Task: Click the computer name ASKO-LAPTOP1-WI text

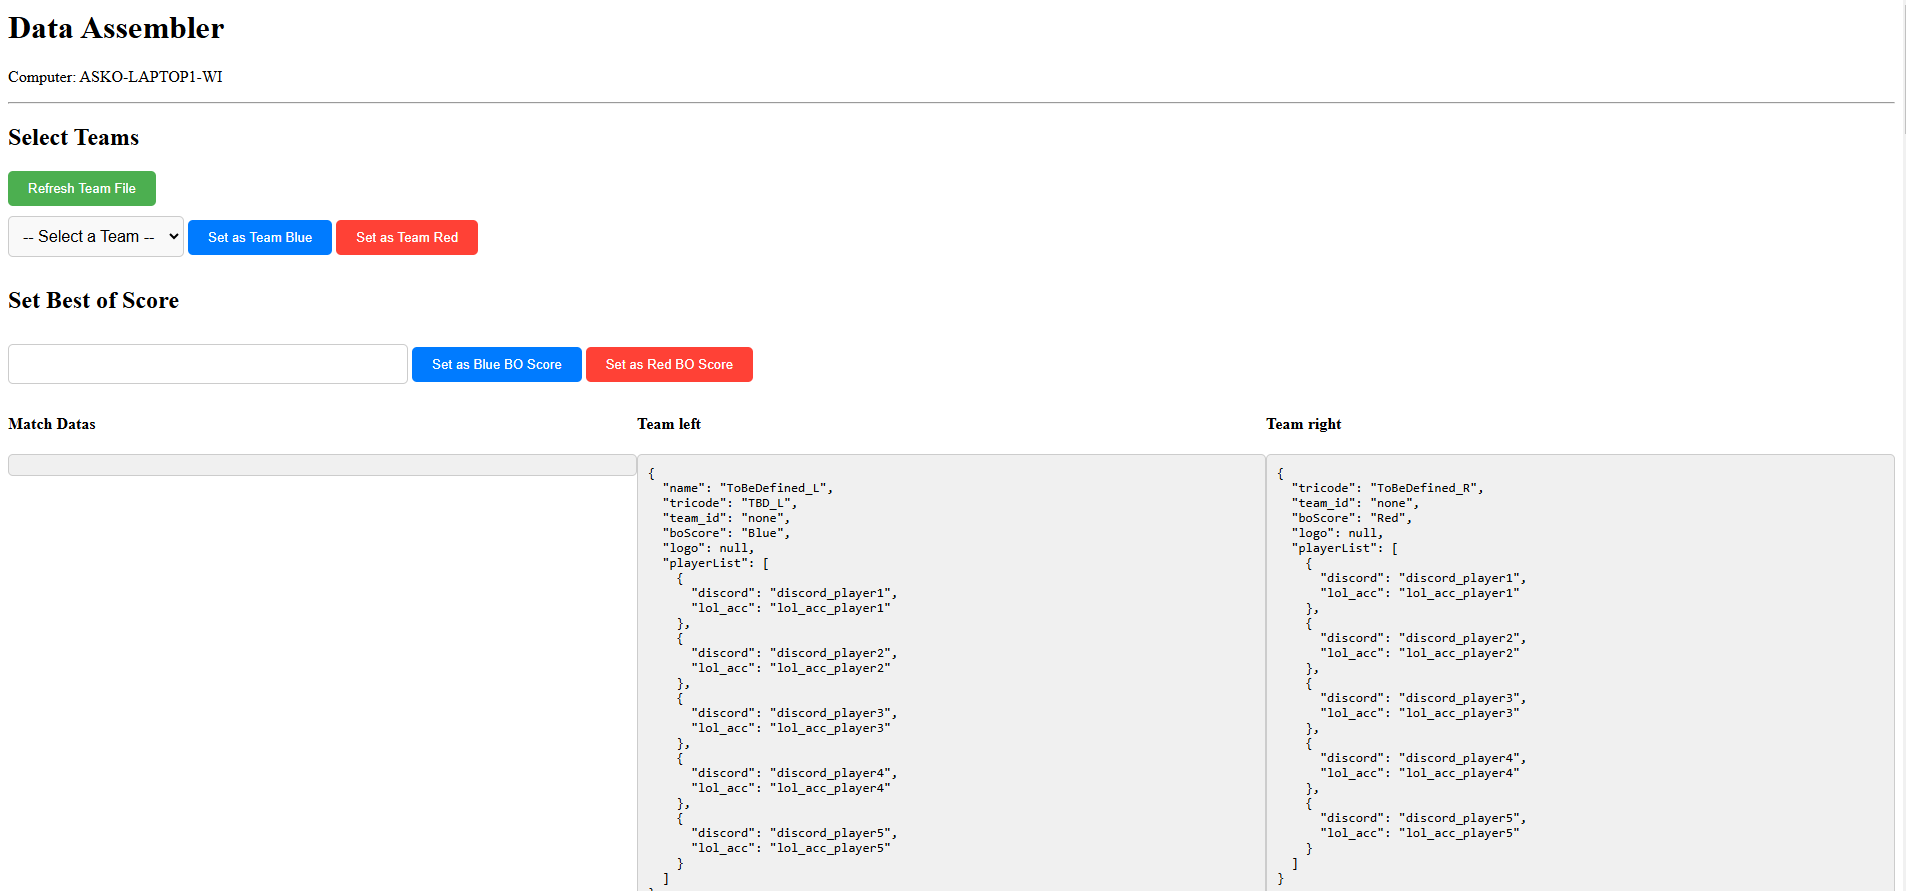Action: coord(151,77)
